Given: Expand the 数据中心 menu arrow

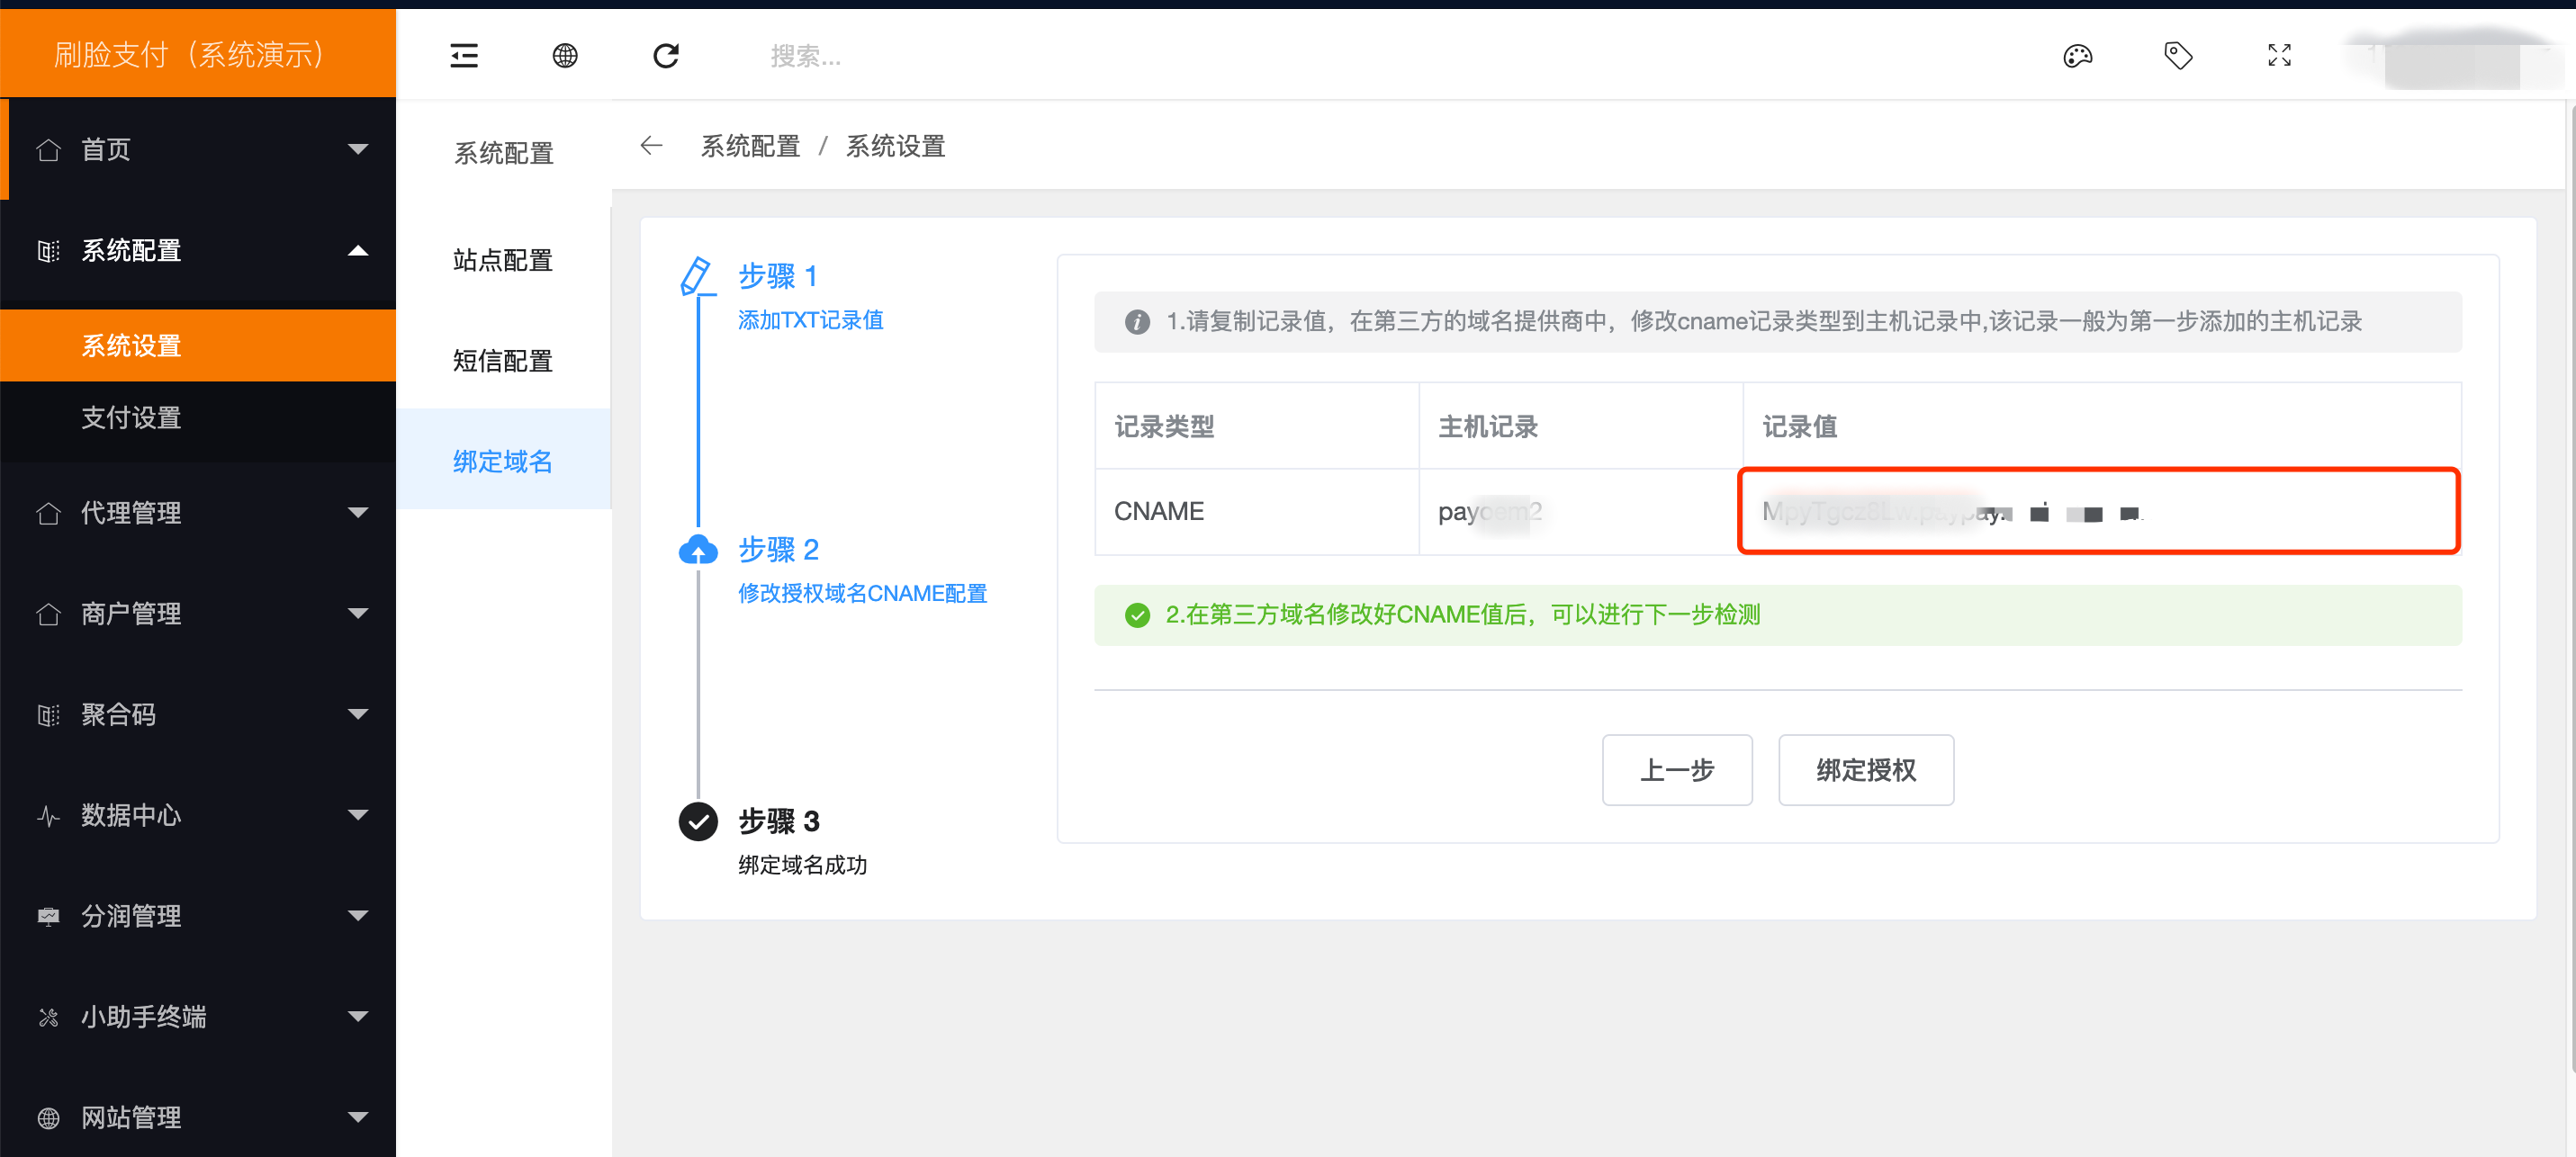Looking at the screenshot, I should click(x=357, y=815).
